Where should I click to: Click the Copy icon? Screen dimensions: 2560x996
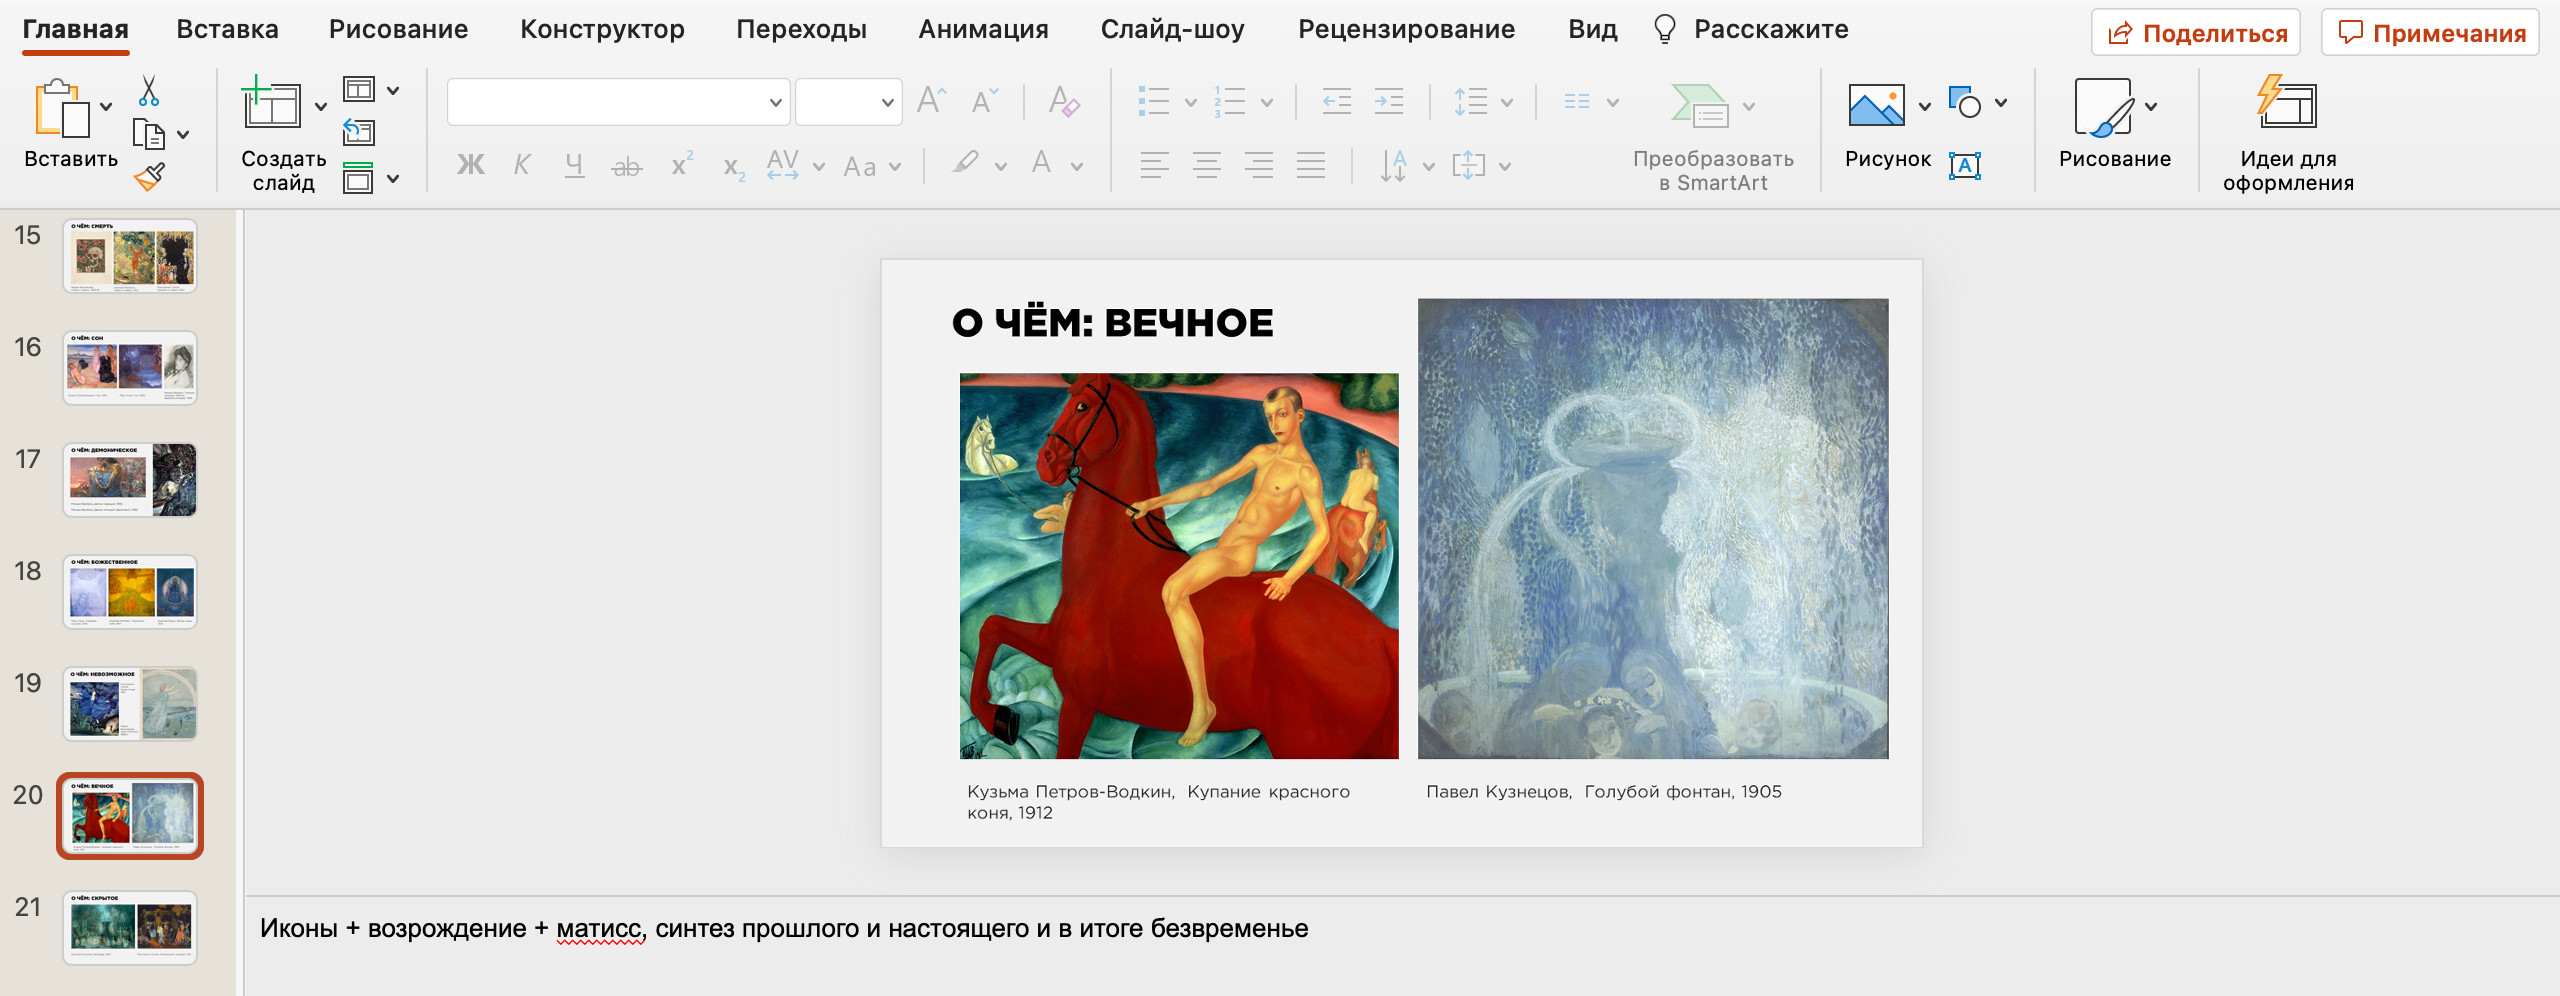(x=148, y=134)
